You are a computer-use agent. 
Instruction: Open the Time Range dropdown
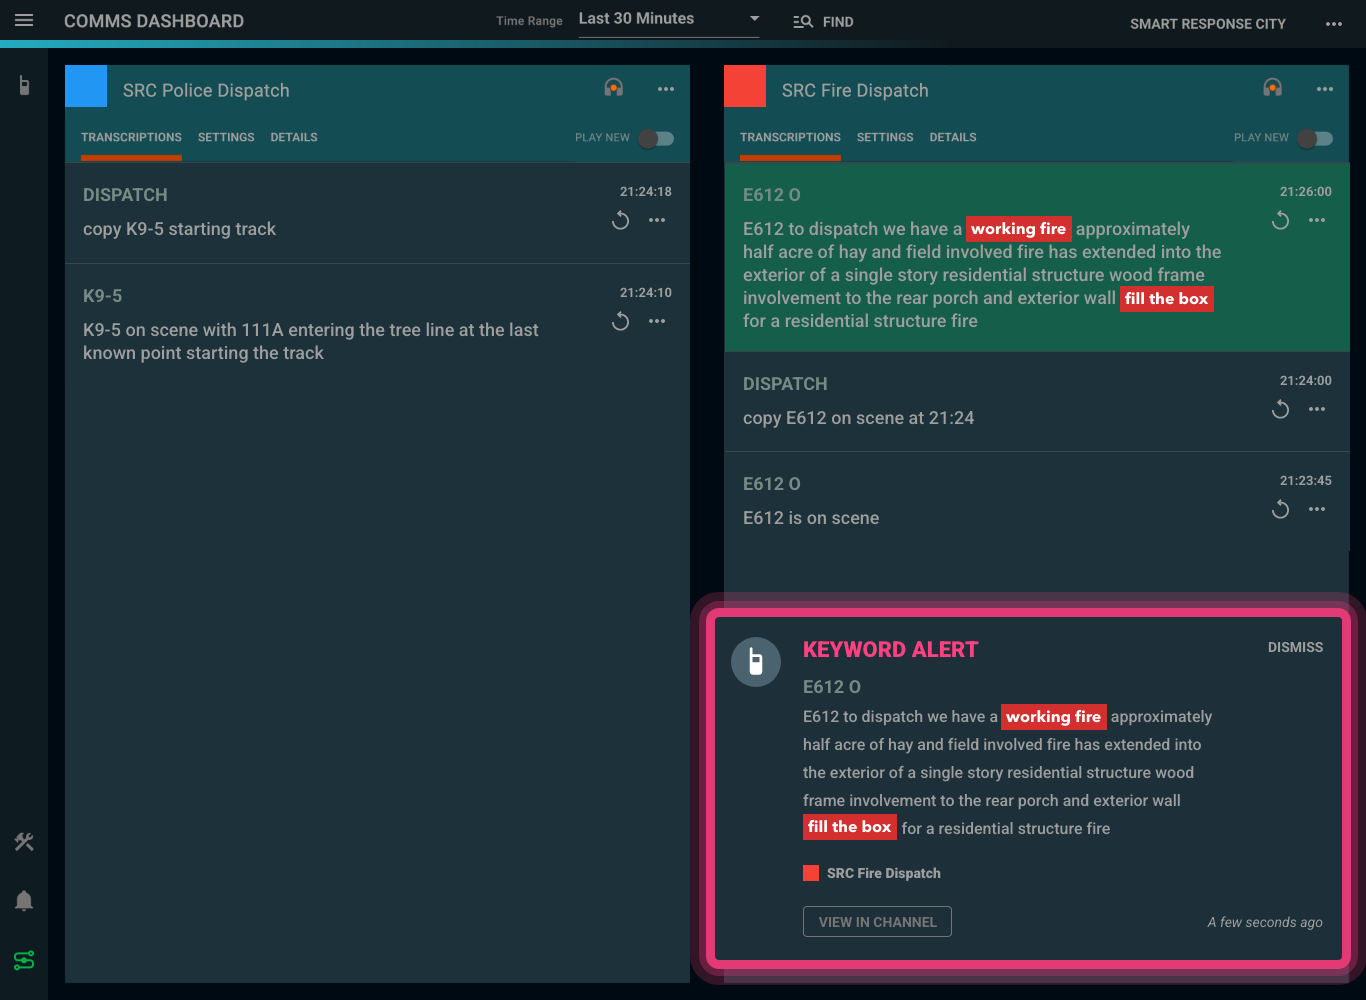[x=669, y=19]
